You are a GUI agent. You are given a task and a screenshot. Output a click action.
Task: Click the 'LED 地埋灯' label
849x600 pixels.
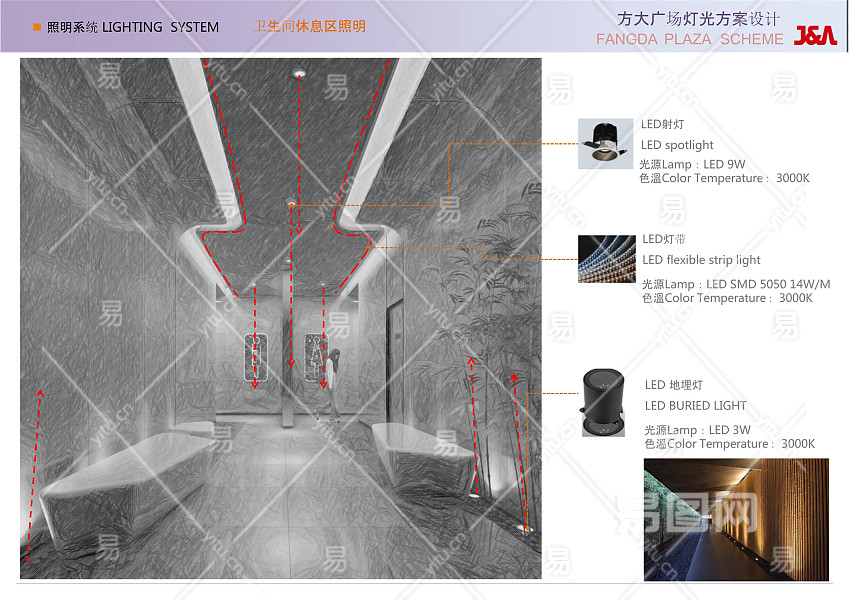click(x=674, y=385)
